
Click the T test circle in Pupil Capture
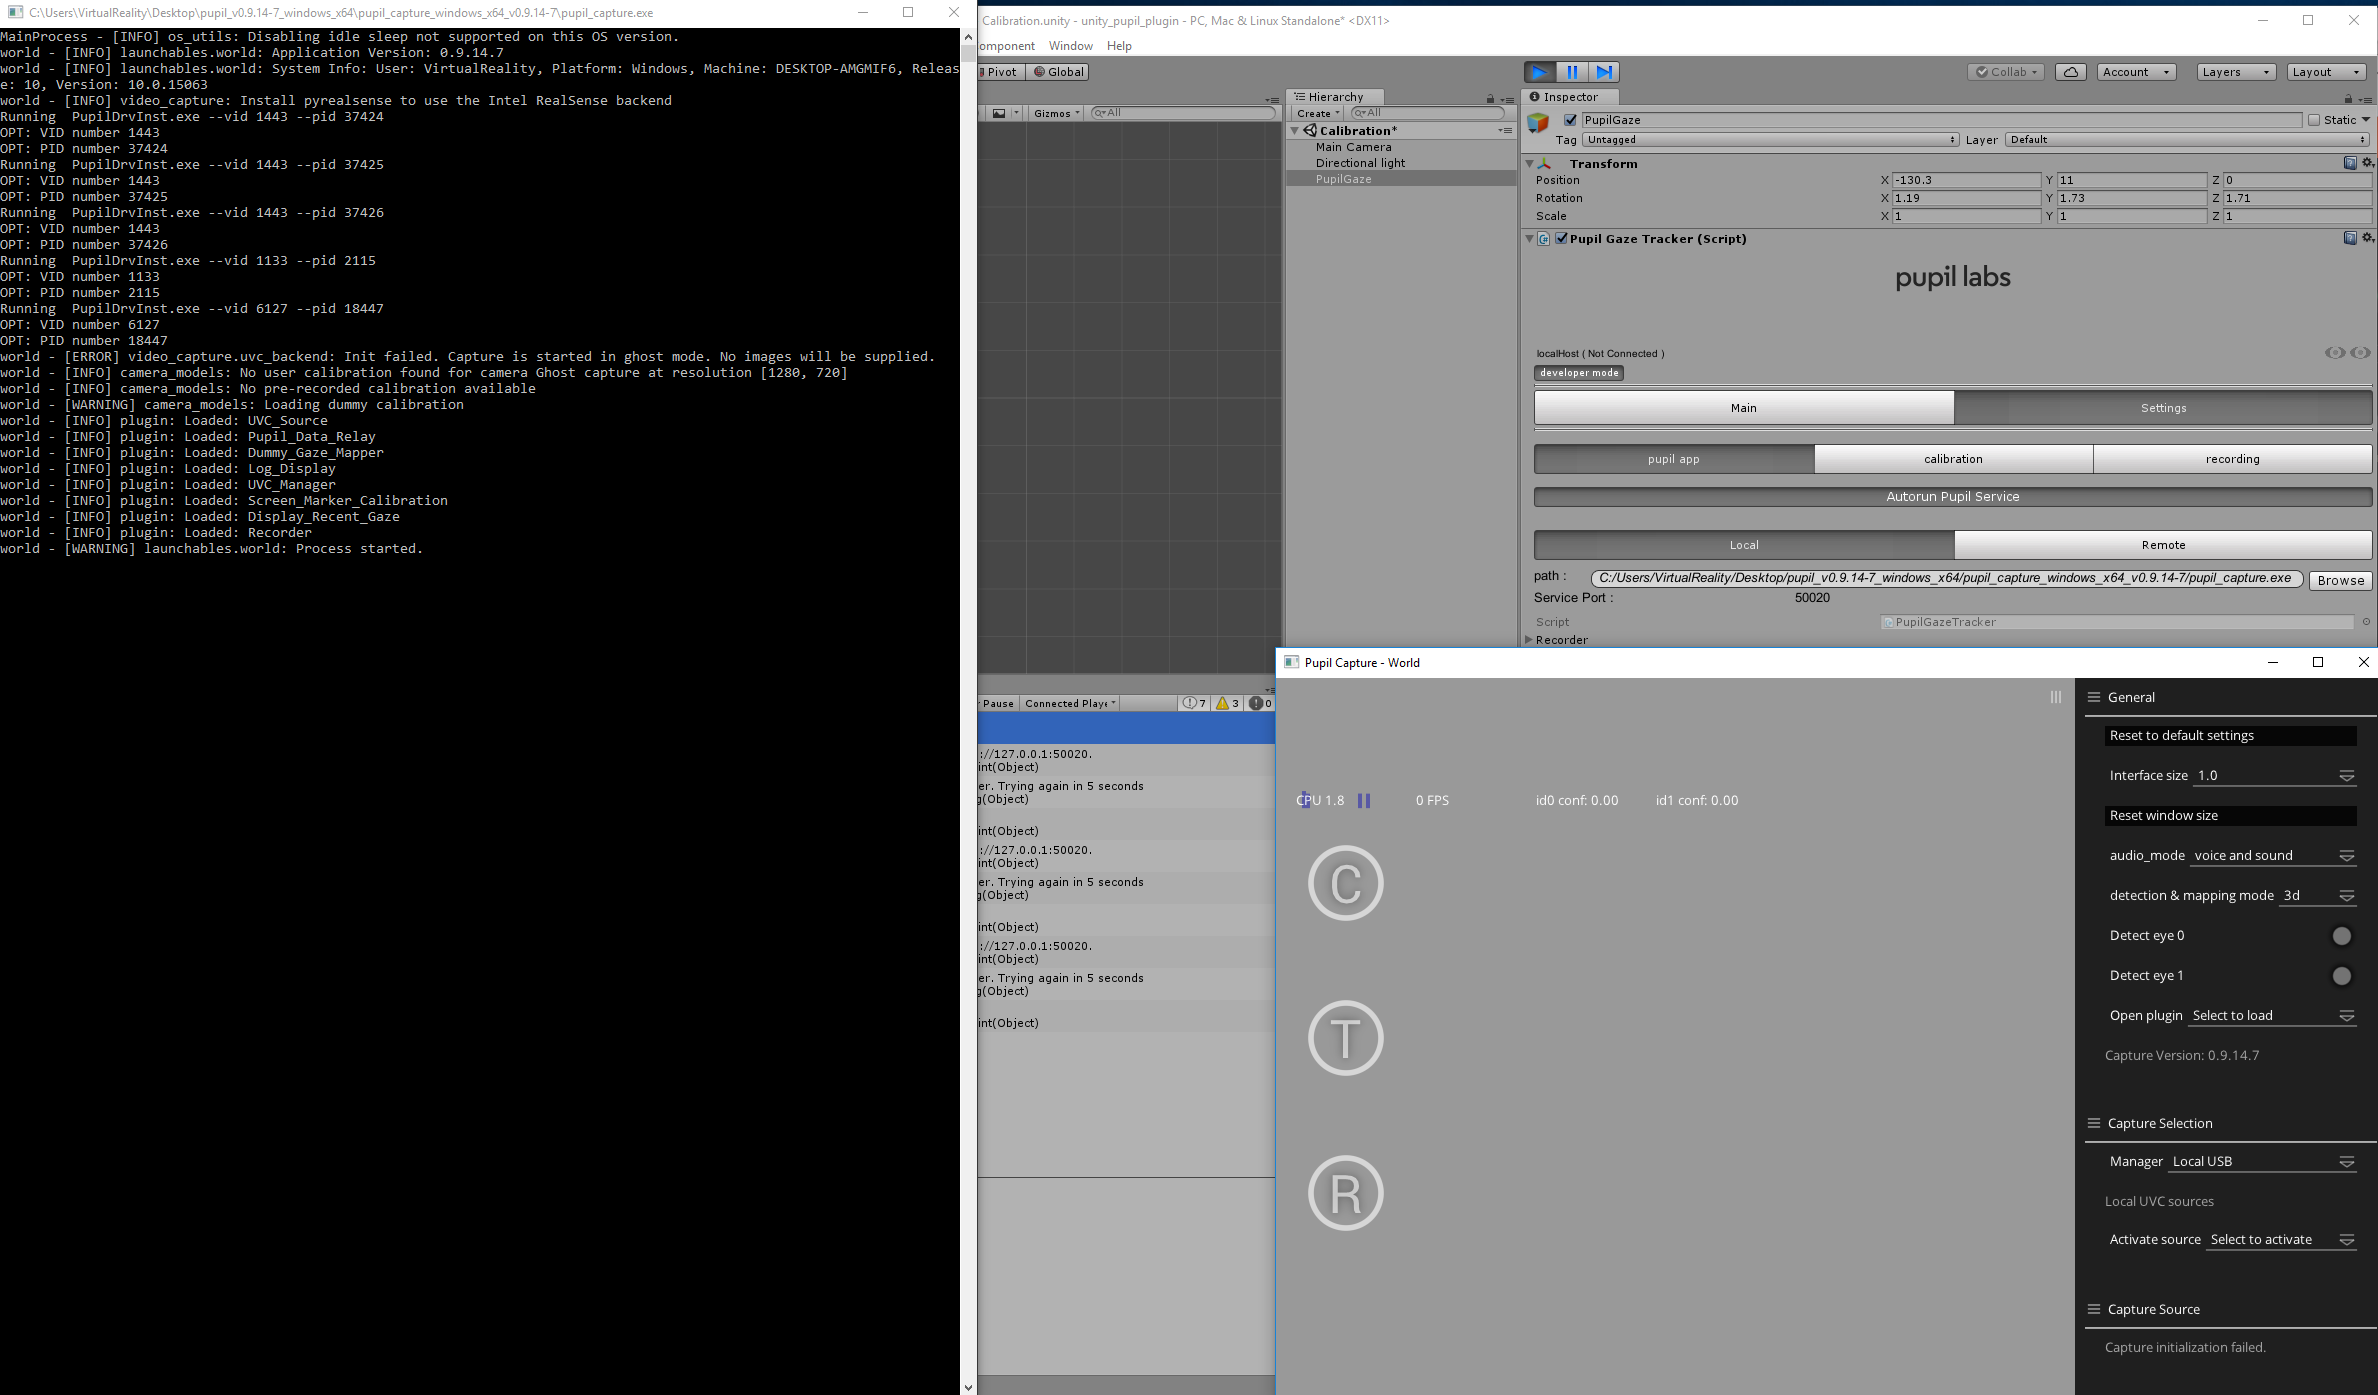click(x=1345, y=1038)
